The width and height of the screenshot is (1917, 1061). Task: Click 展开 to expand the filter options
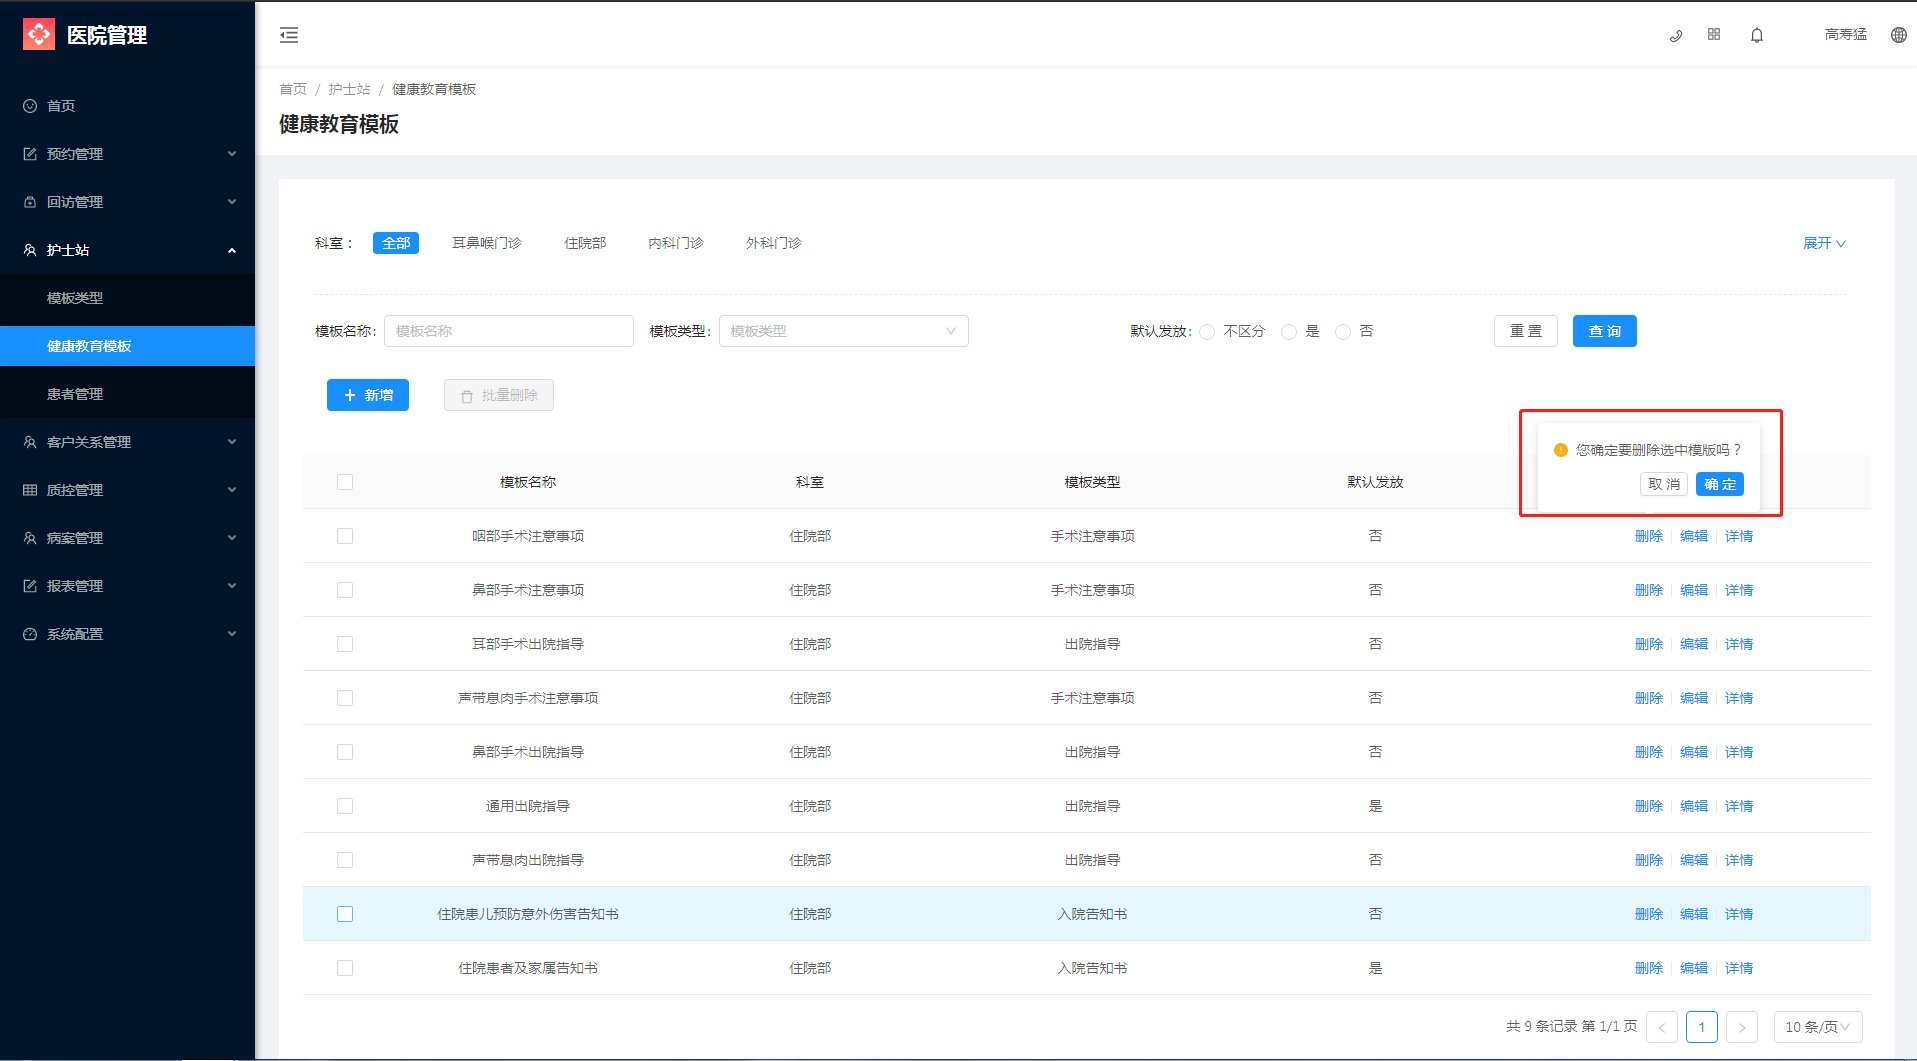click(x=1824, y=243)
